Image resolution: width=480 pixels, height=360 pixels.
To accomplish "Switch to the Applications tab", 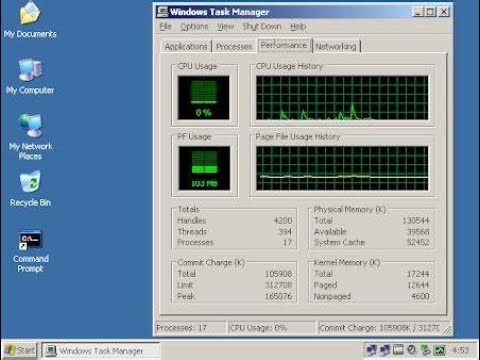I will tap(186, 46).
